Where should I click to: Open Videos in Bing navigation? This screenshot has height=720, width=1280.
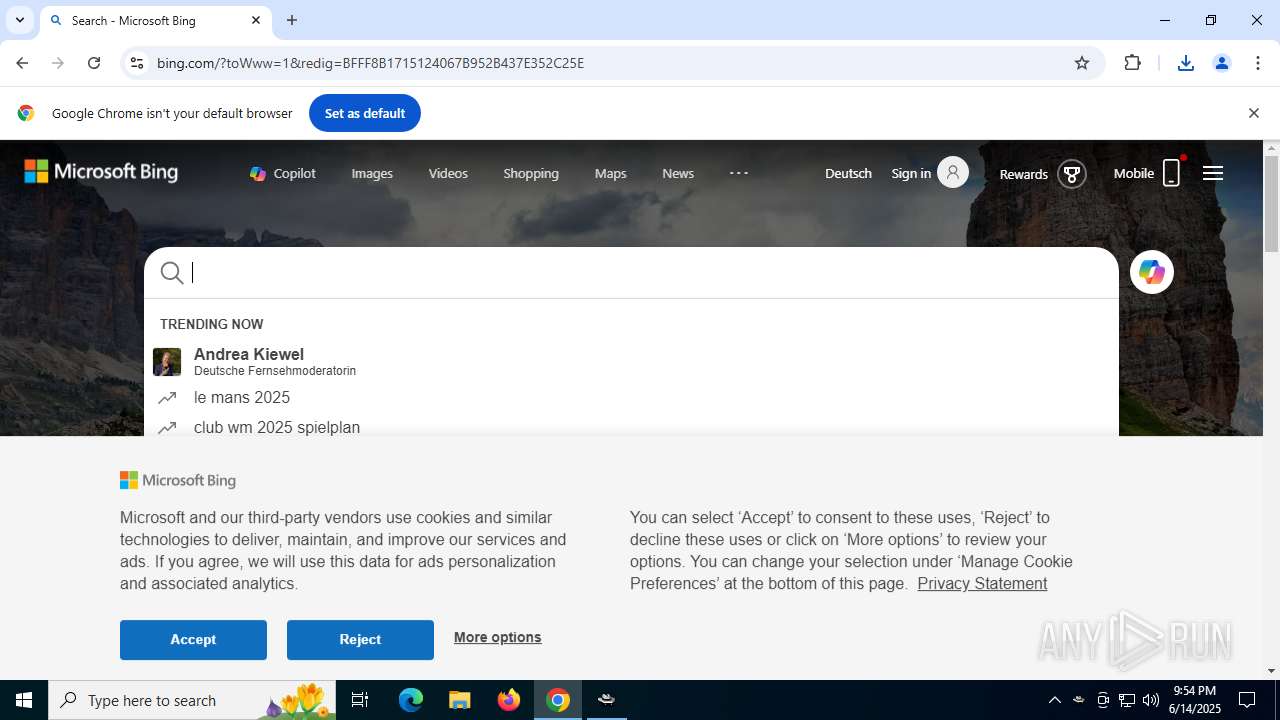(x=448, y=173)
